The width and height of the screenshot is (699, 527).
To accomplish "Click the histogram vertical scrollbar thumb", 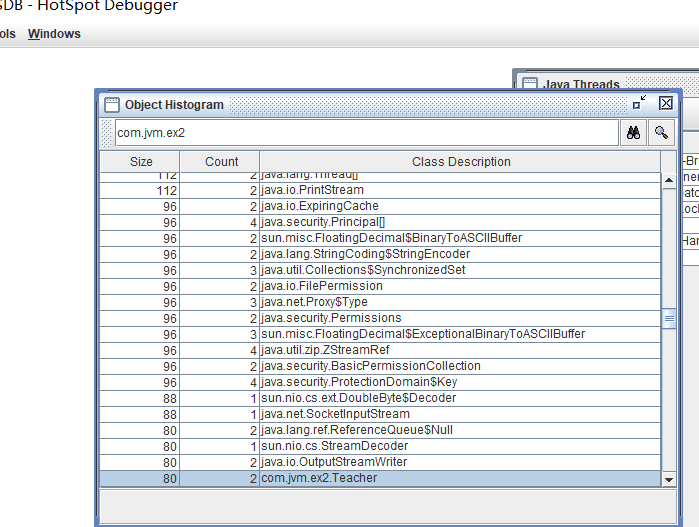I will click(669, 318).
